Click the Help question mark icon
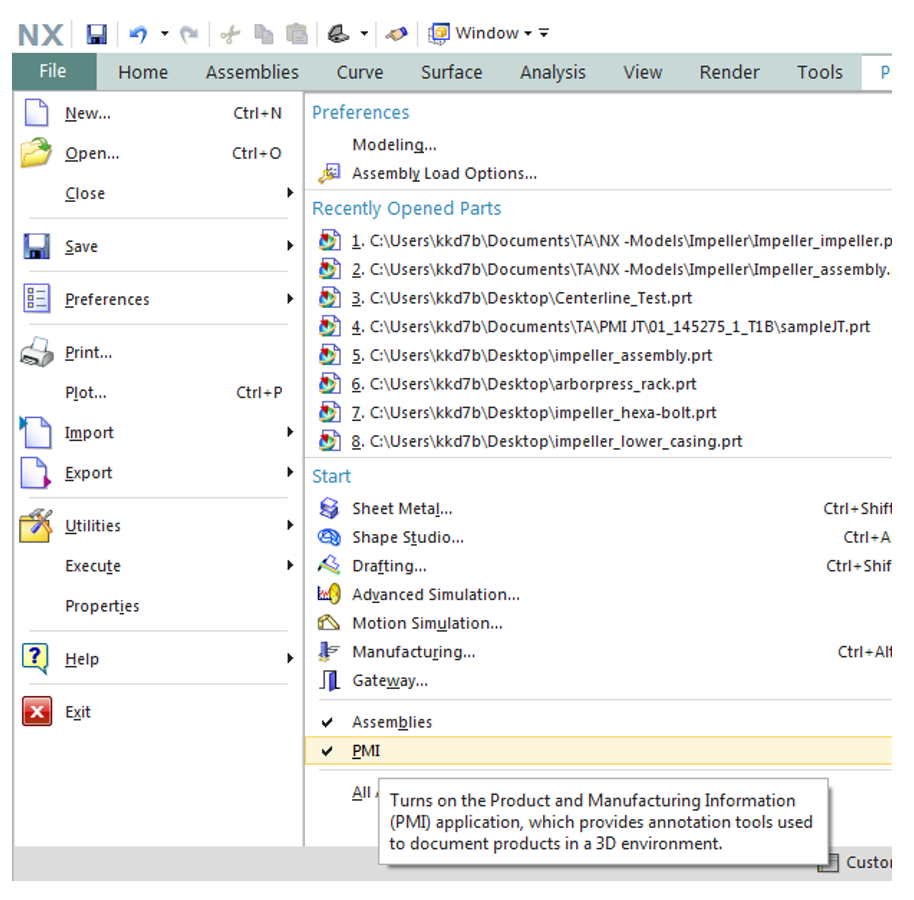The image size is (914, 900). (x=35, y=659)
